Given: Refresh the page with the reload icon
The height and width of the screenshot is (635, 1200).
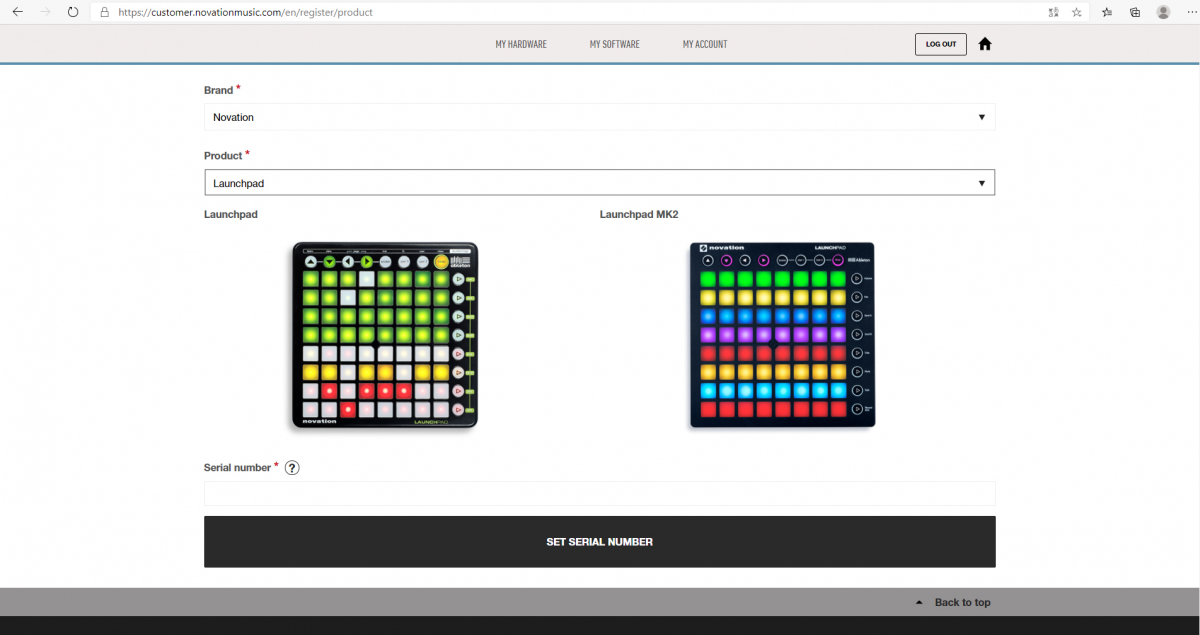Looking at the screenshot, I should click(73, 12).
